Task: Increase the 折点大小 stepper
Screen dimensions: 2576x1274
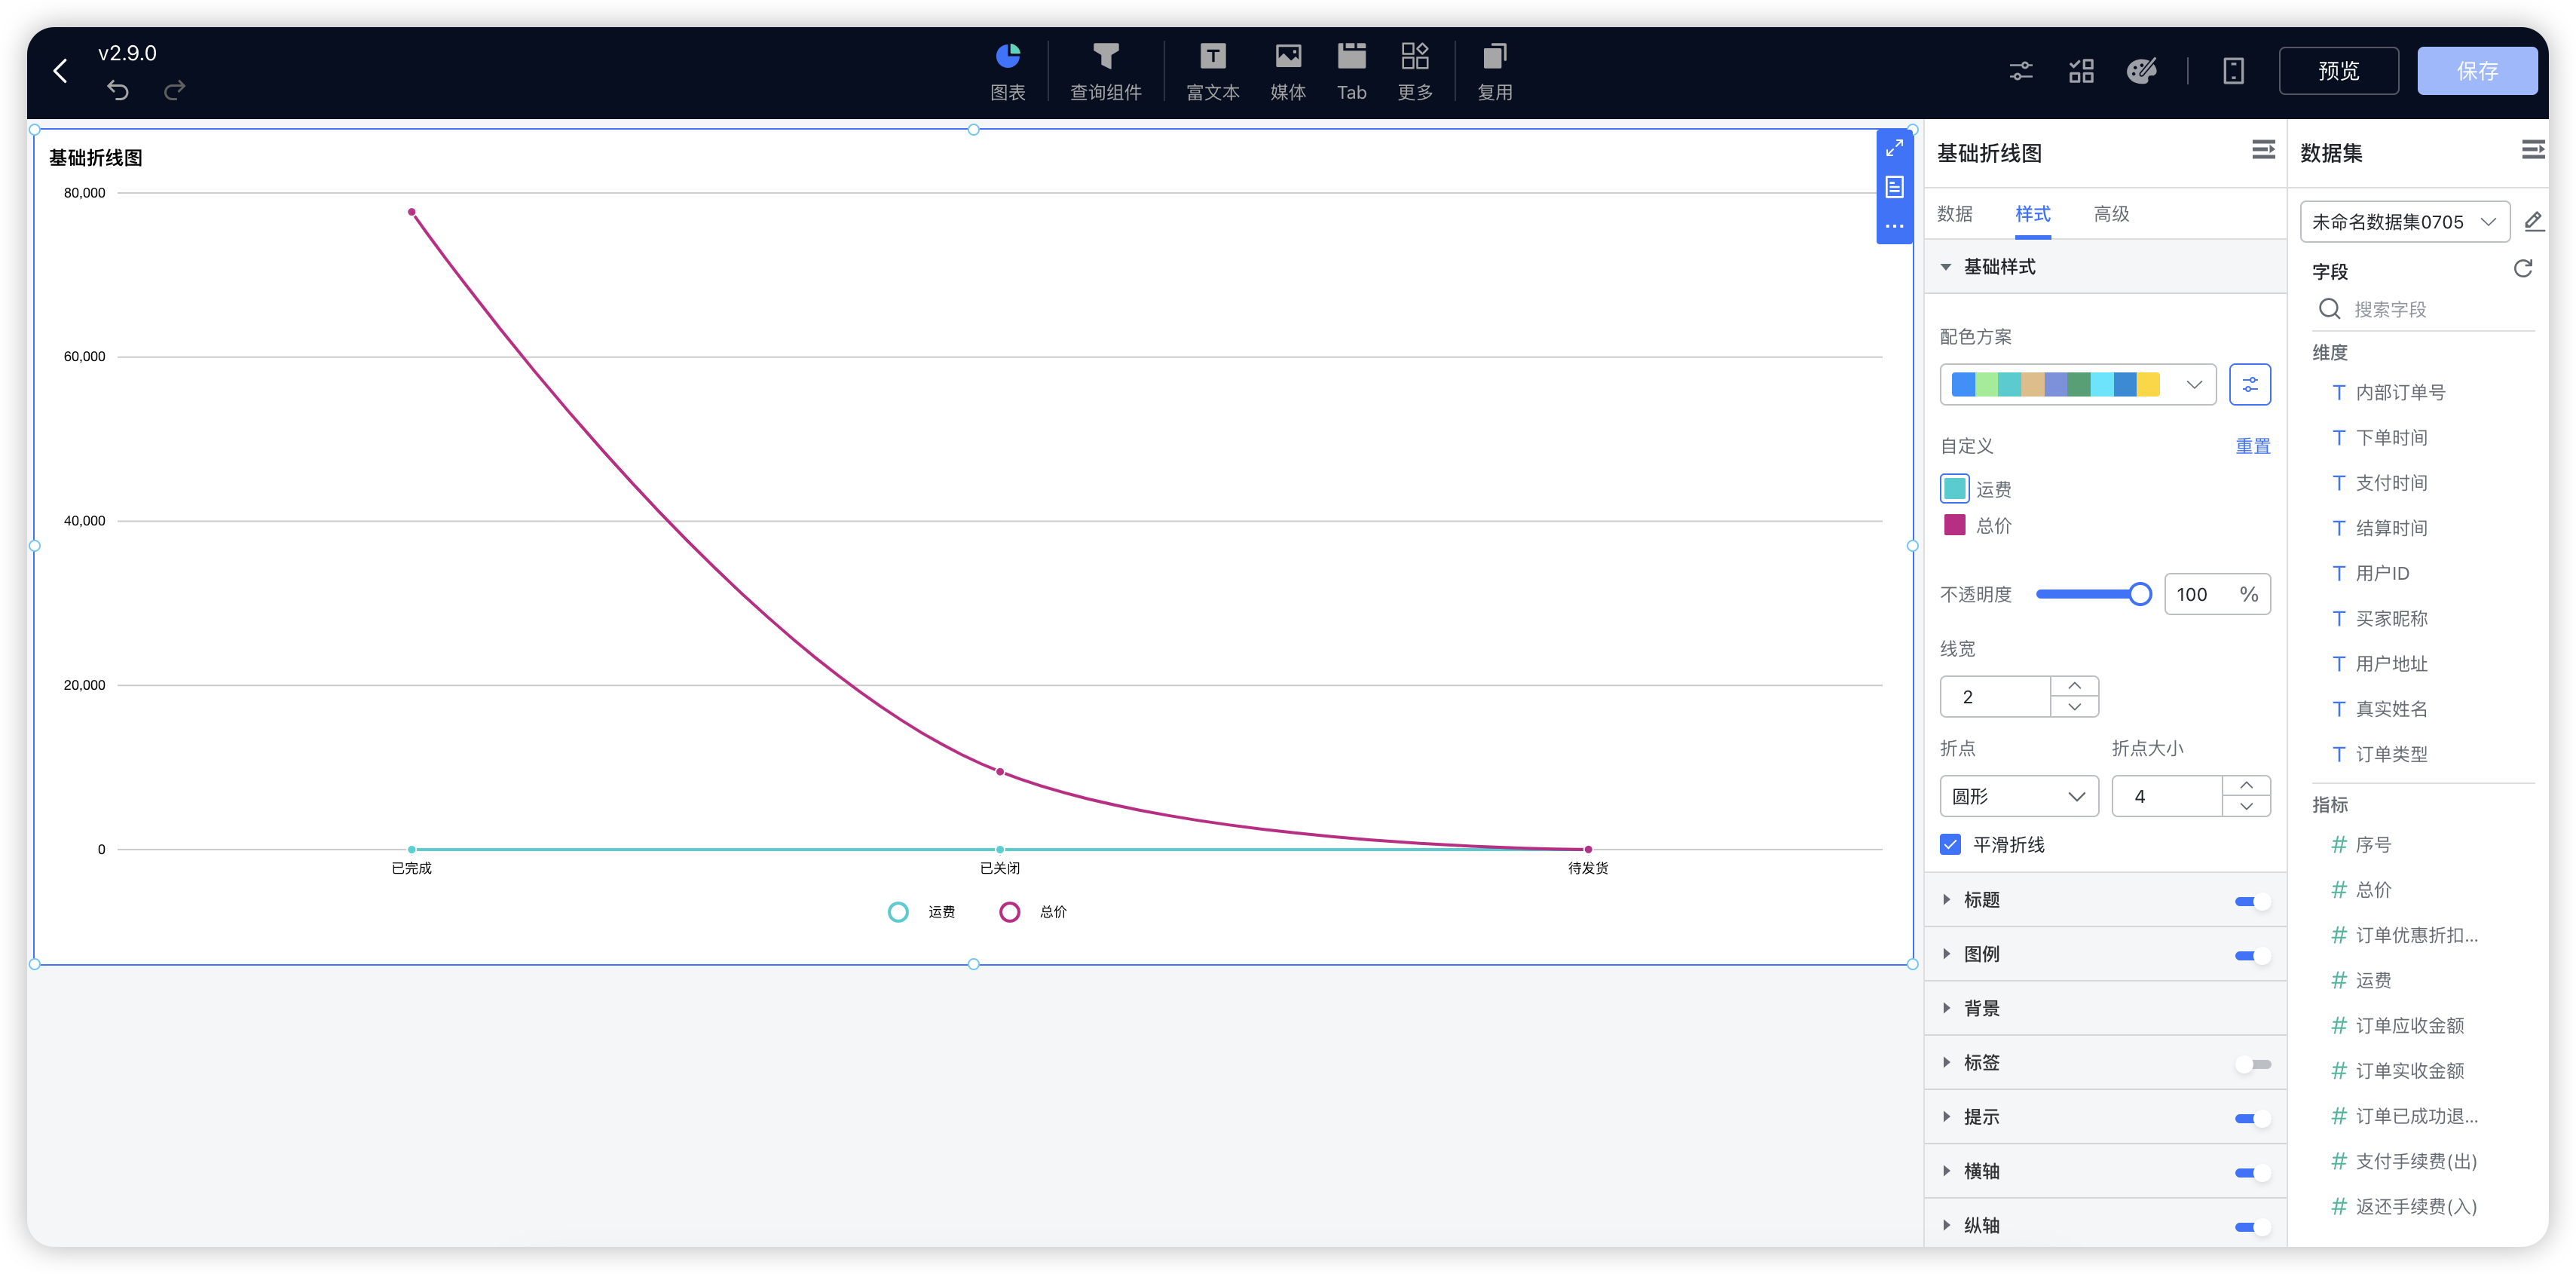Action: click(2246, 786)
